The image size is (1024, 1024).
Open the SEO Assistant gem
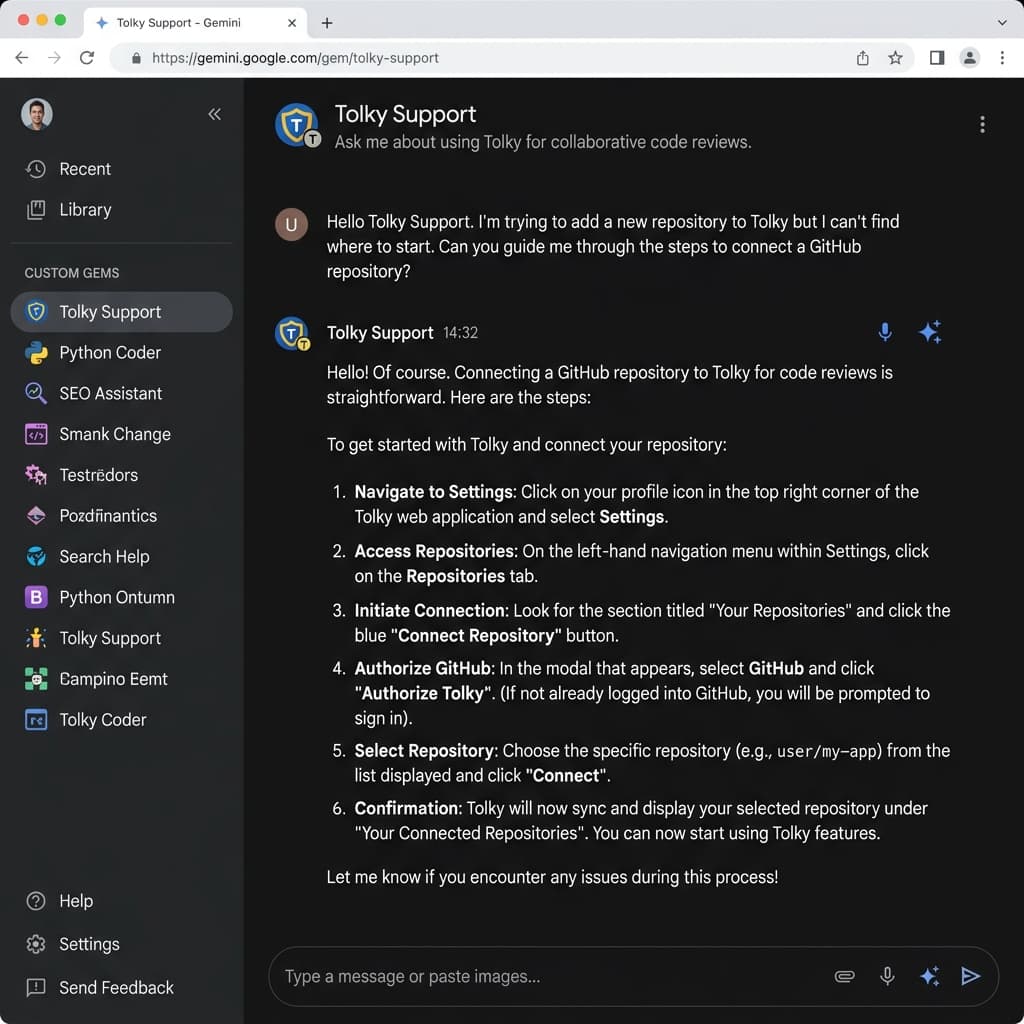[121, 393]
